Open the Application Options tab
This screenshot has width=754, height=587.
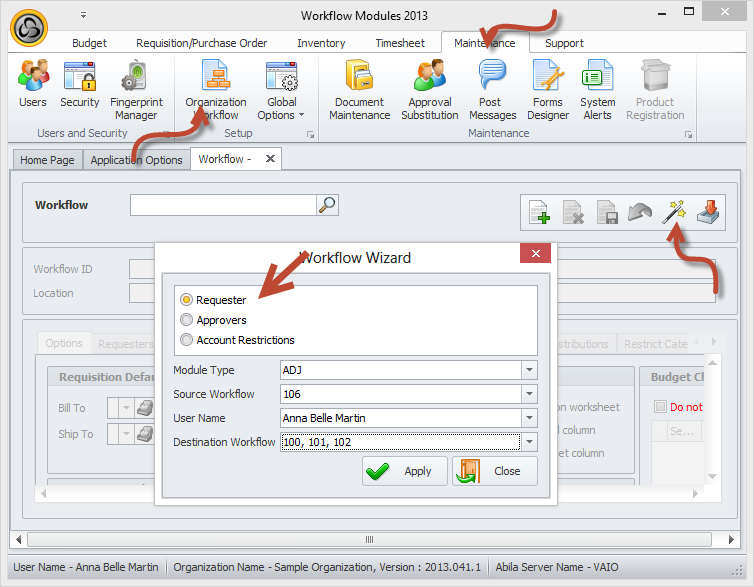point(137,160)
